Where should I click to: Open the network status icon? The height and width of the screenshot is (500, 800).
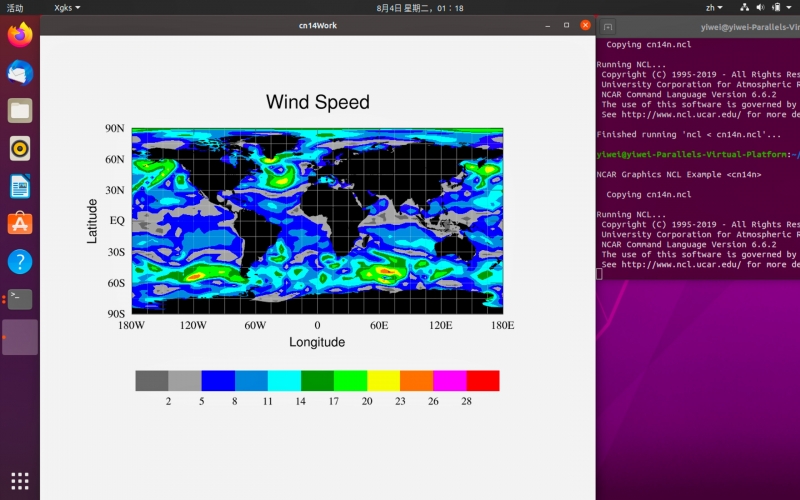point(742,7)
